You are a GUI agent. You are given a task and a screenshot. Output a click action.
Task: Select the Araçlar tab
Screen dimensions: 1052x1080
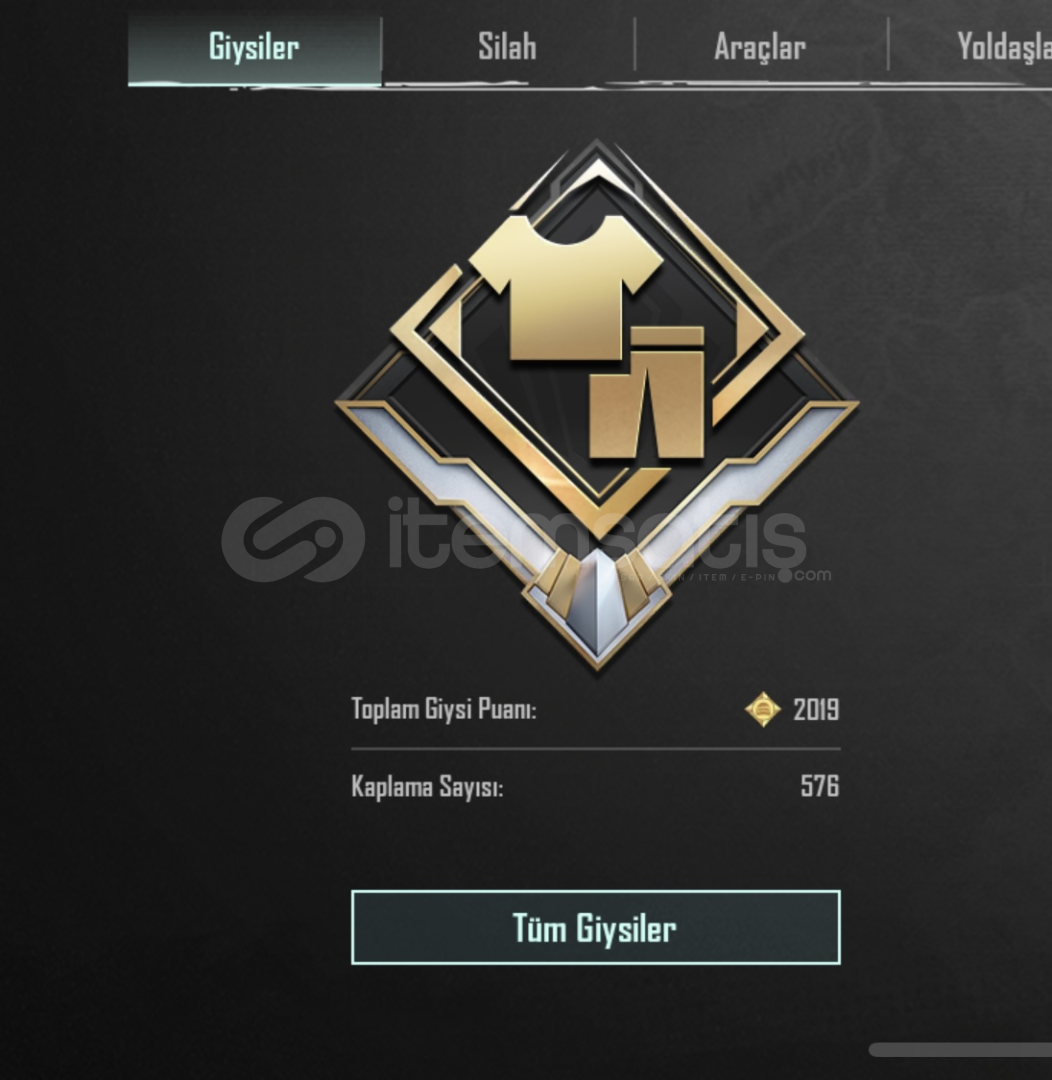click(760, 48)
